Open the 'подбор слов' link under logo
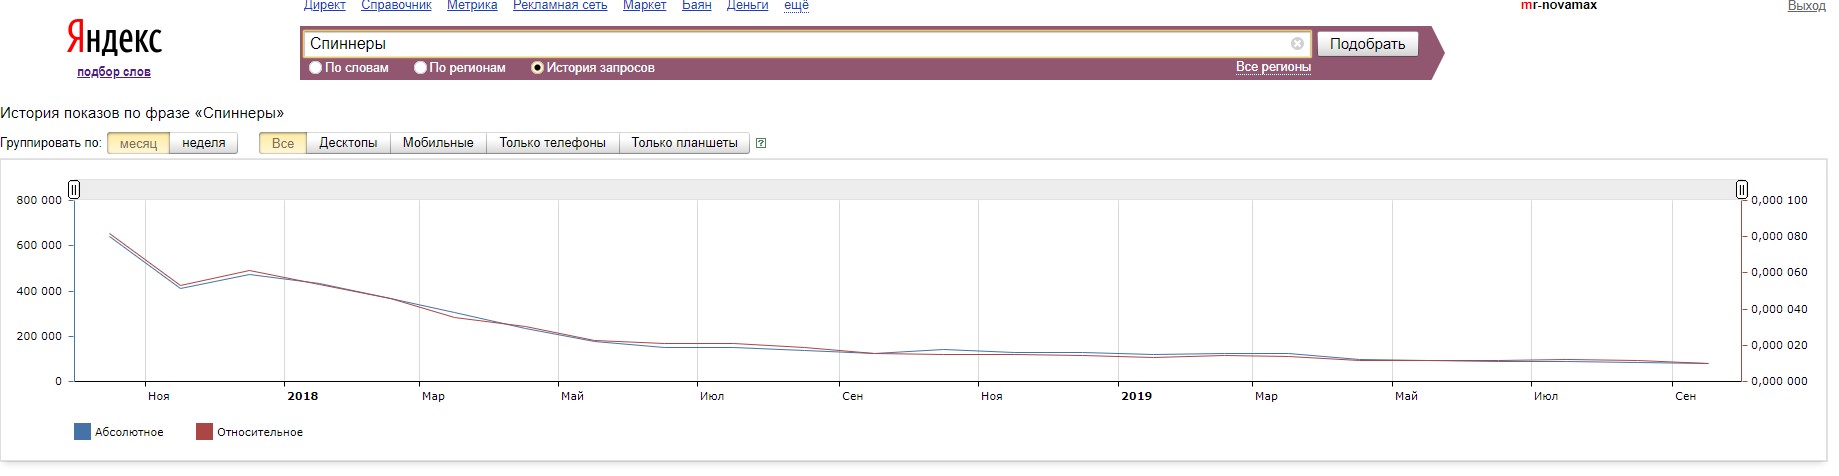Viewport: 1839px width, 476px height. (x=114, y=72)
